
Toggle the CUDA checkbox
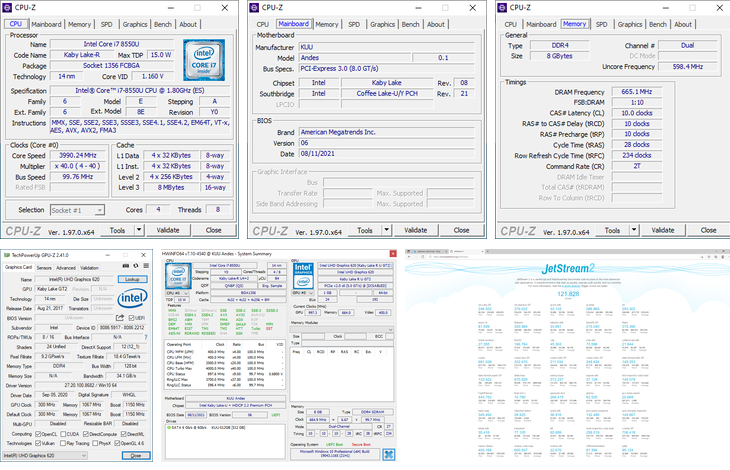(x=63, y=434)
